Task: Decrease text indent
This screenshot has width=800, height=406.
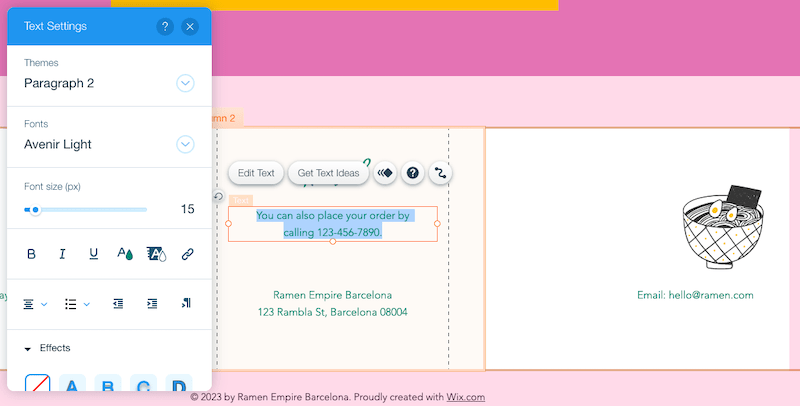Action: [118, 303]
